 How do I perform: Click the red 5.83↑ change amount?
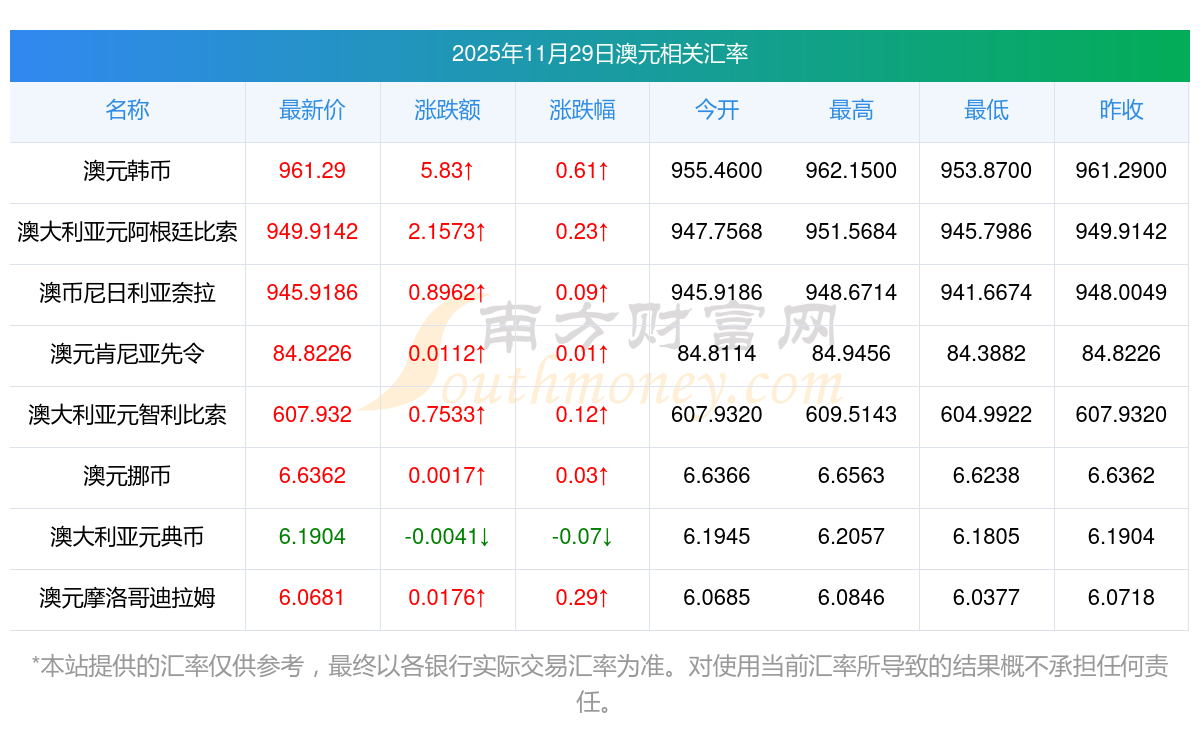[x=447, y=171]
